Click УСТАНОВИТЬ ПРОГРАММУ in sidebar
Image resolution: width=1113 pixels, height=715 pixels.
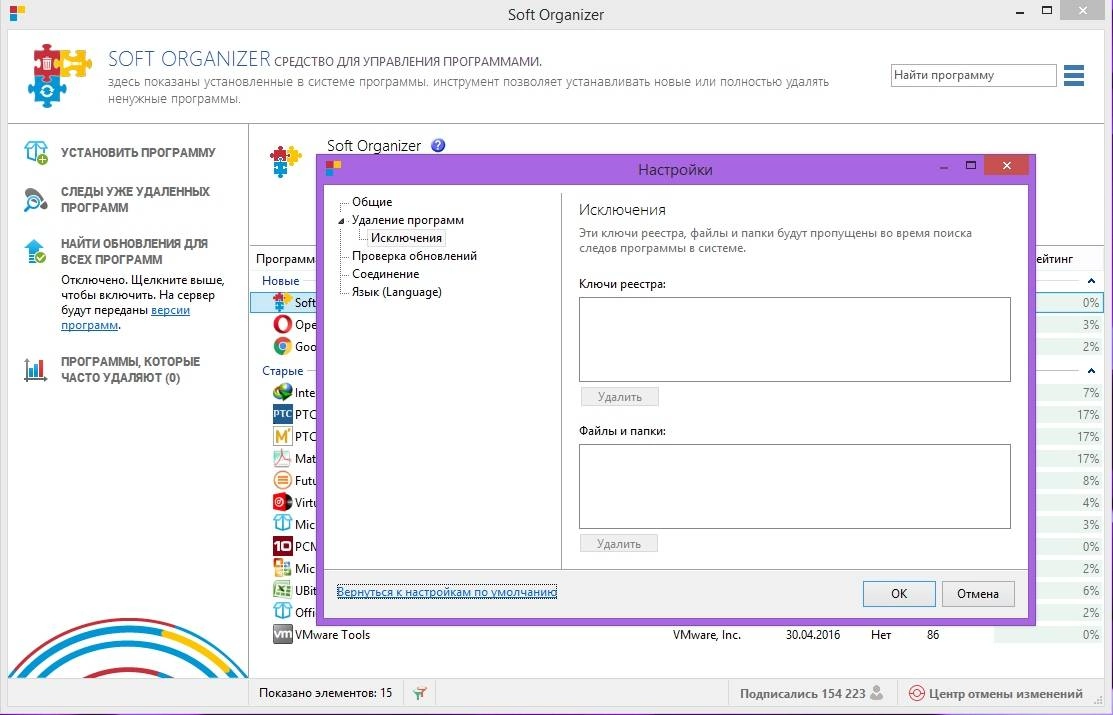click(x=138, y=153)
